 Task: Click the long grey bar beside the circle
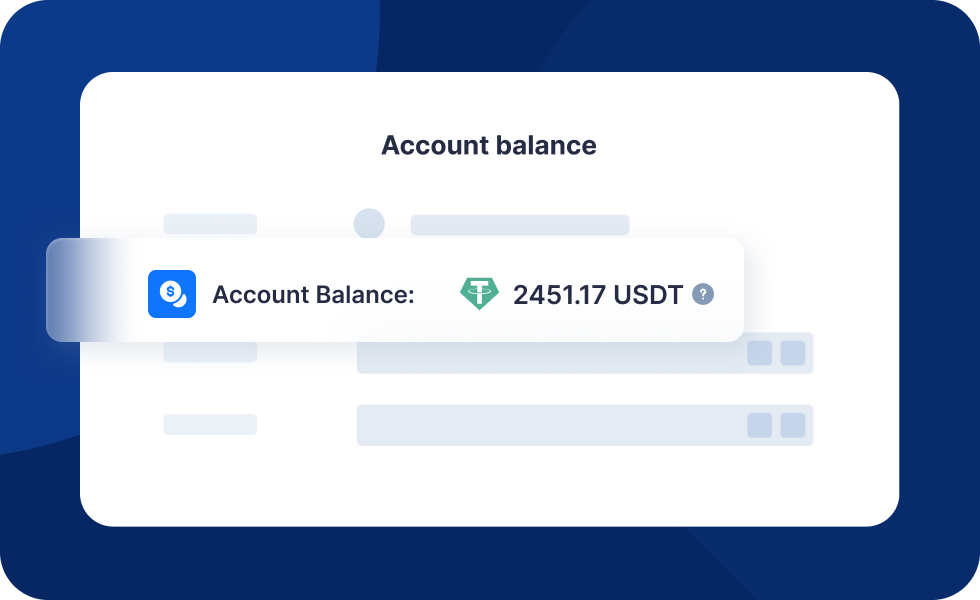point(520,224)
